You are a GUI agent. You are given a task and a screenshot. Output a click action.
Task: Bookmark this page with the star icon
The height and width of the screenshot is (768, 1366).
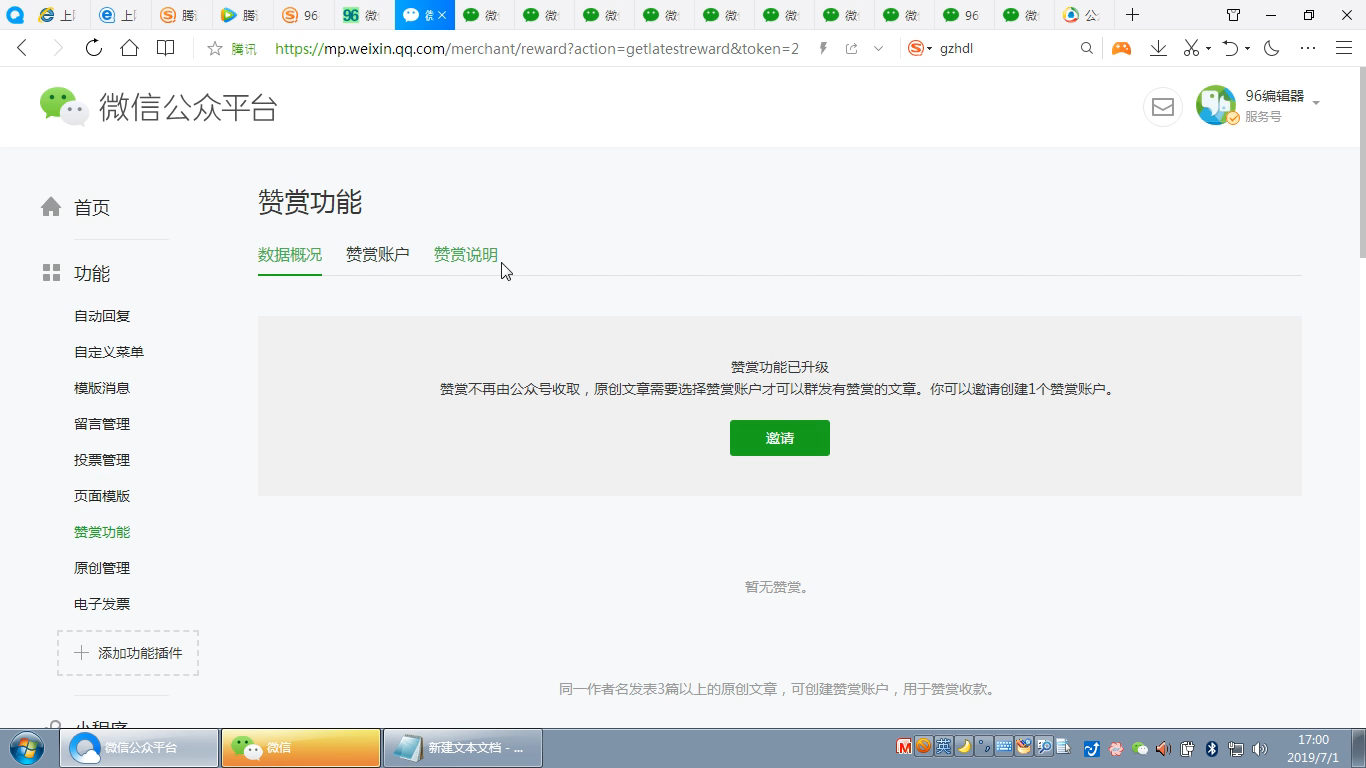214,48
